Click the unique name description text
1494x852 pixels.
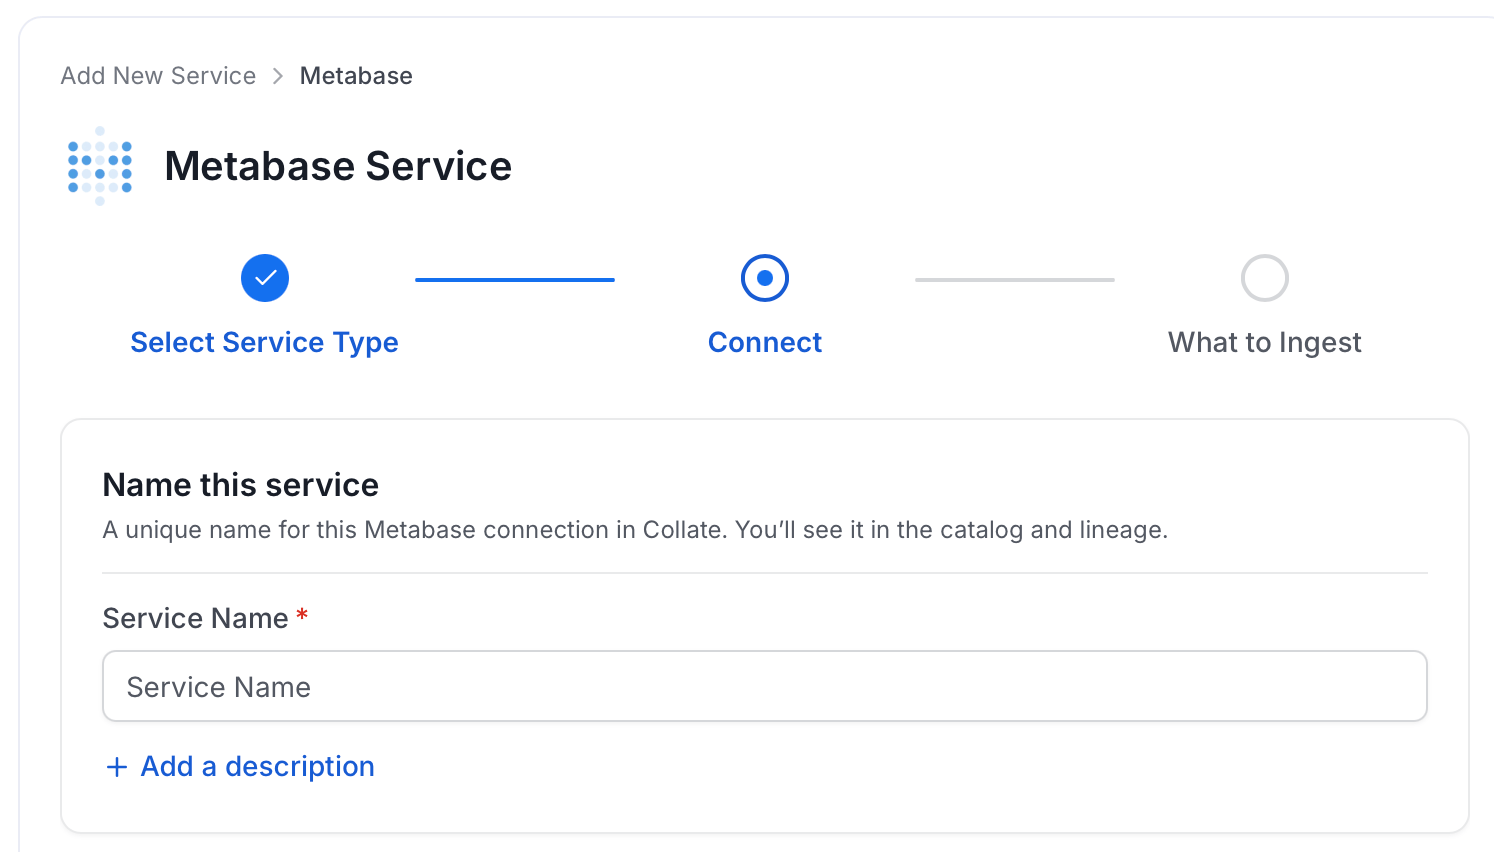click(635, 530)
